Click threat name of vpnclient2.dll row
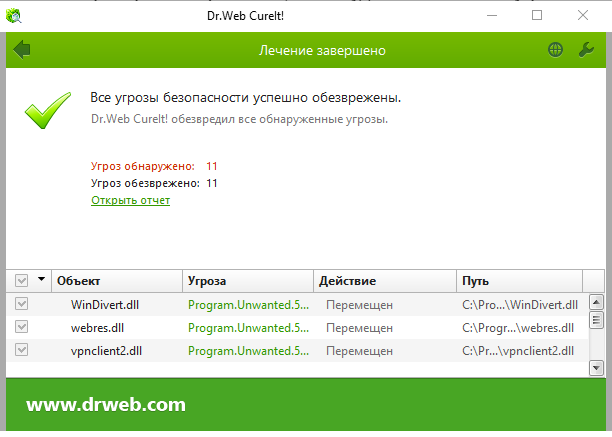Image resolution: width=612 pixels, height=437 pixels. (x=248, y=351)
